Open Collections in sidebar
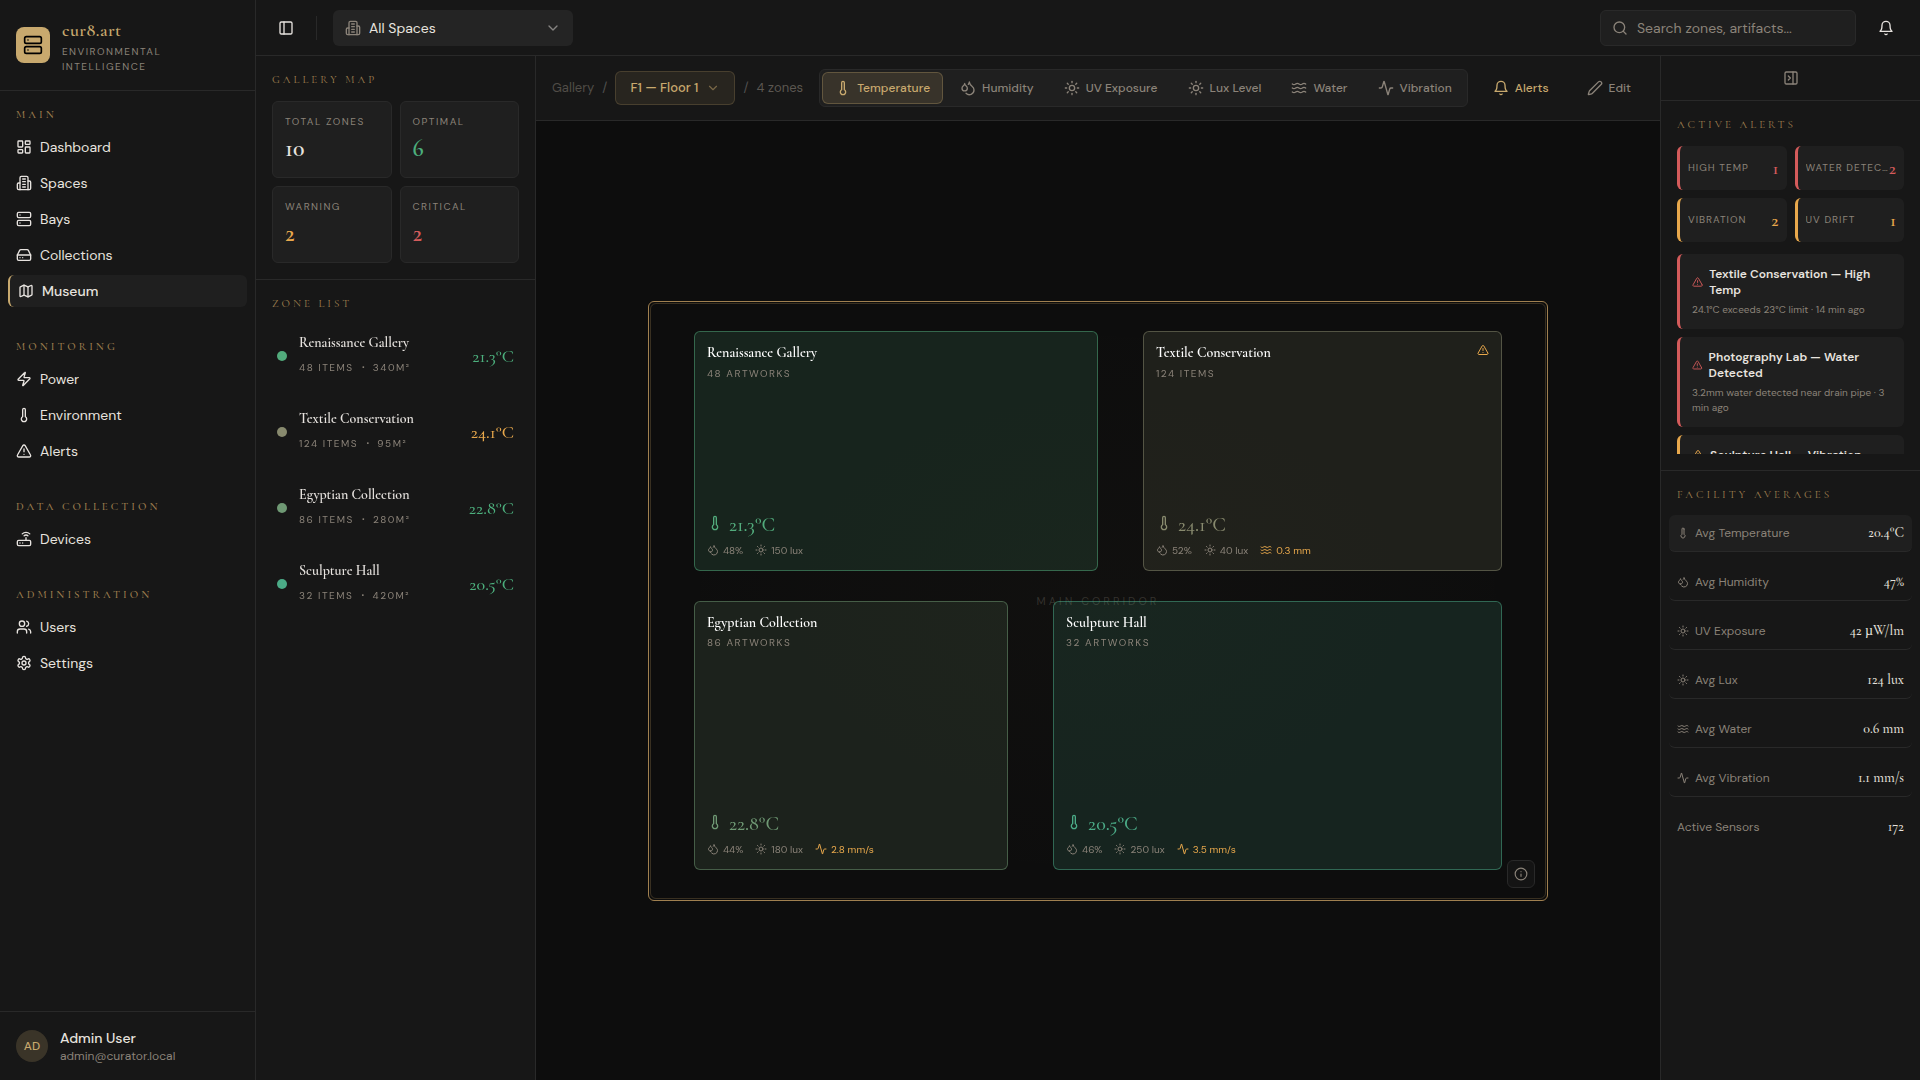This screenshot has width=1920, height=1080. pyautogui.click(x=76, y=255)
